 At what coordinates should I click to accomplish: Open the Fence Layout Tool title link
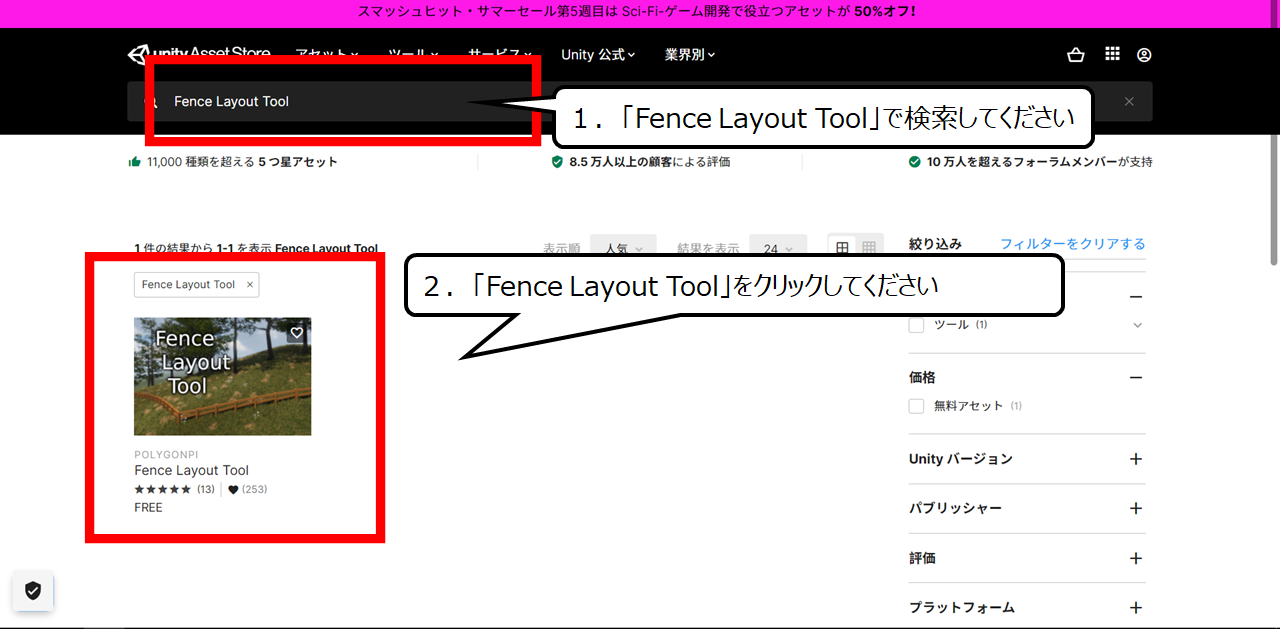tap(191, 470)
